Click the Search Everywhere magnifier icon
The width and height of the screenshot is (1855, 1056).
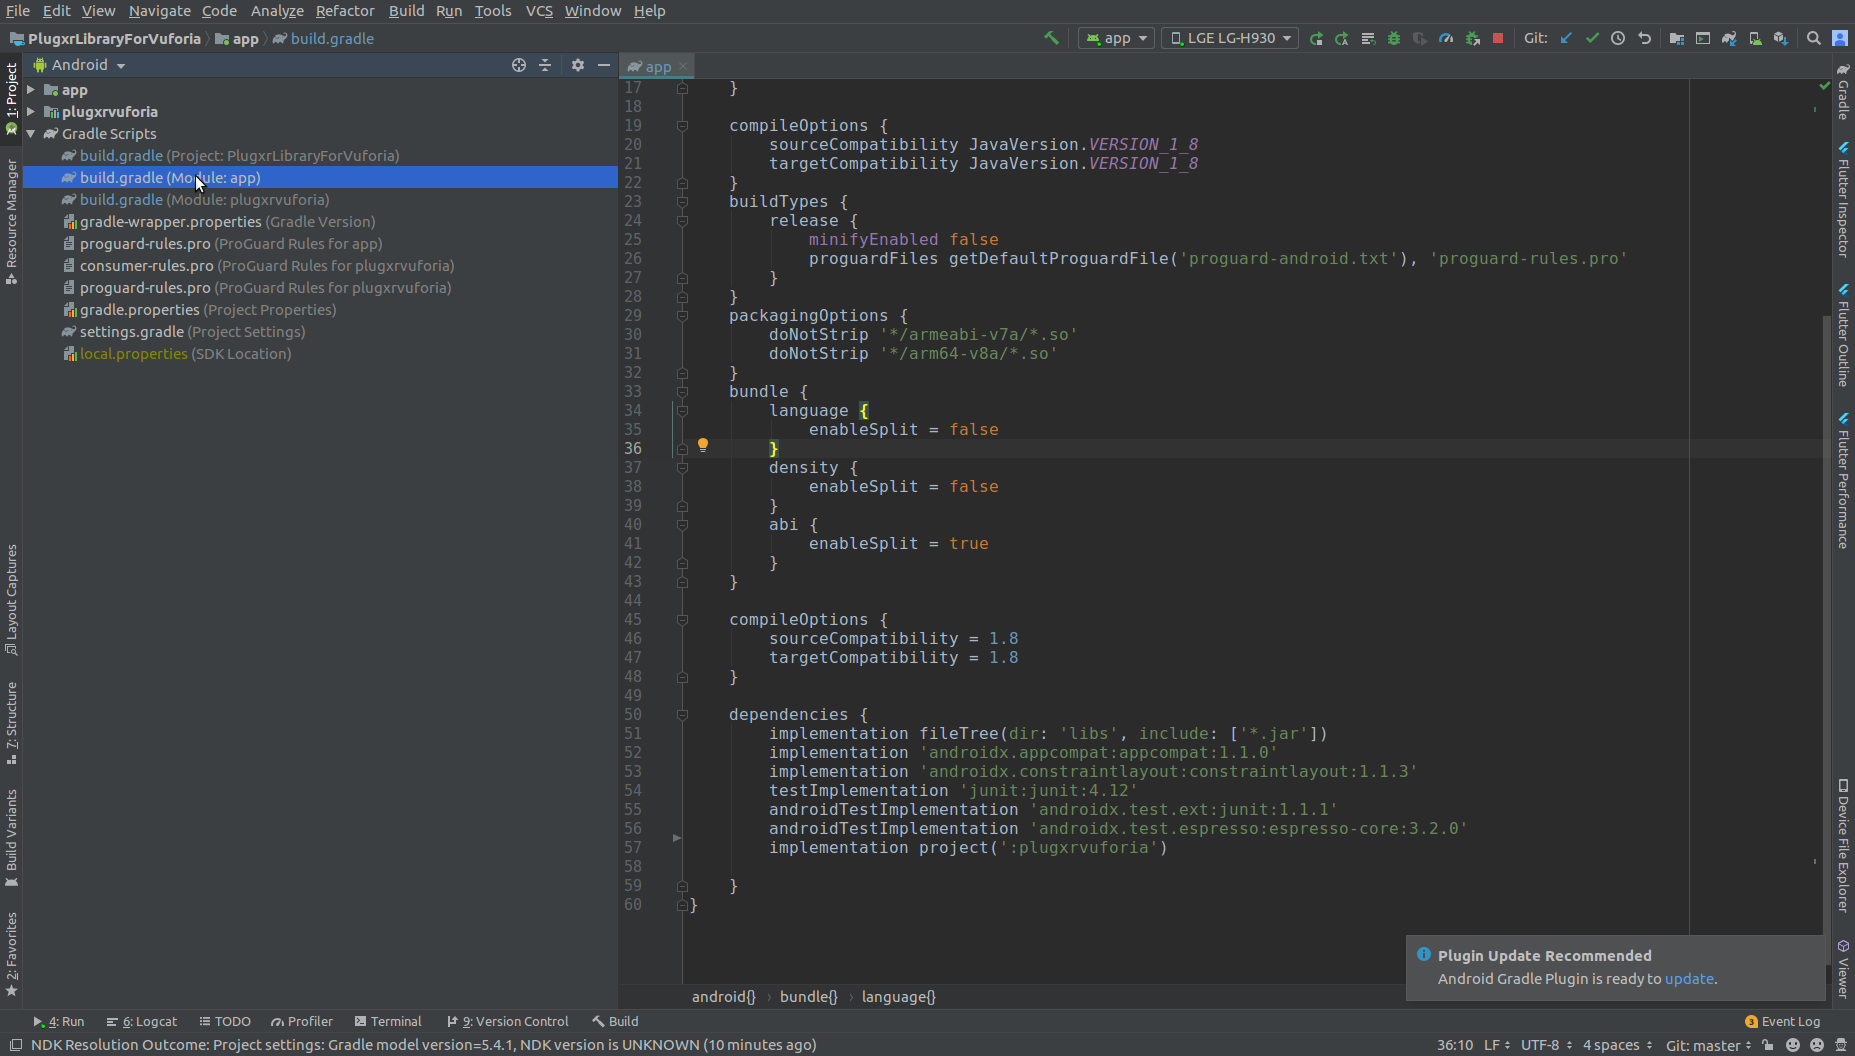tap(1814, 38)
